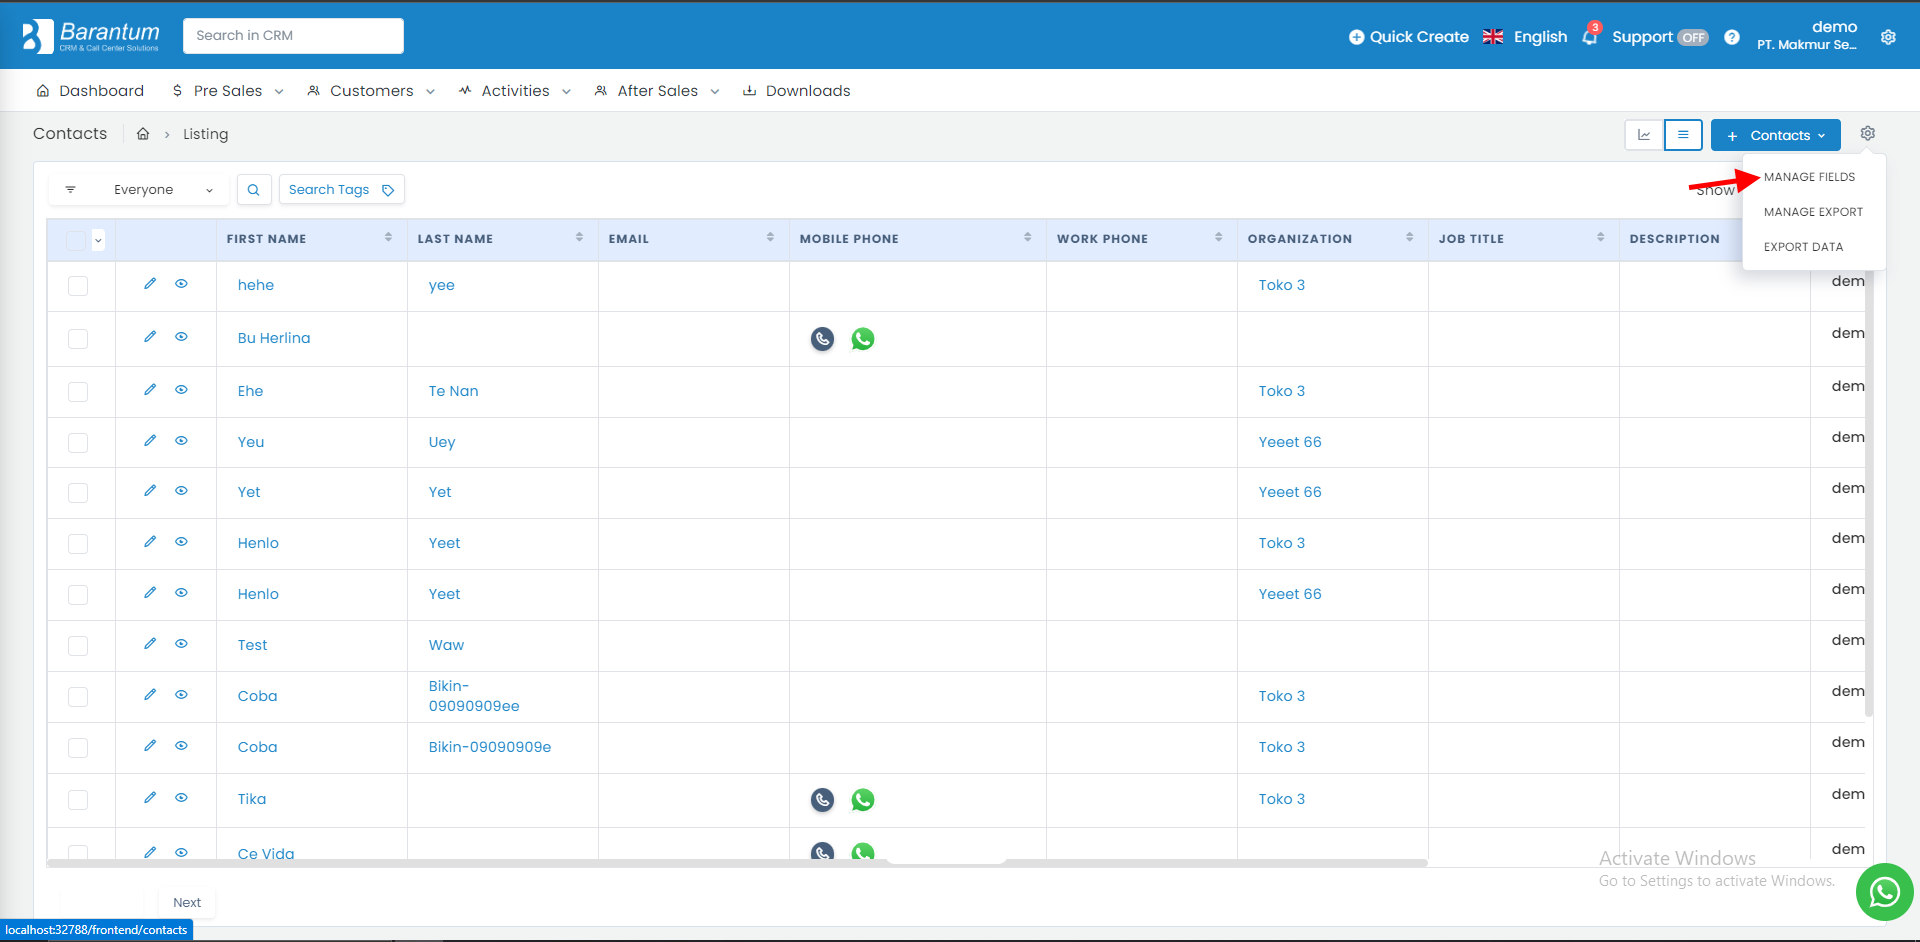The height and width of the screenshot is (942, 1920).
Task: Switch to chart view icon
Action: point(1644,135)
